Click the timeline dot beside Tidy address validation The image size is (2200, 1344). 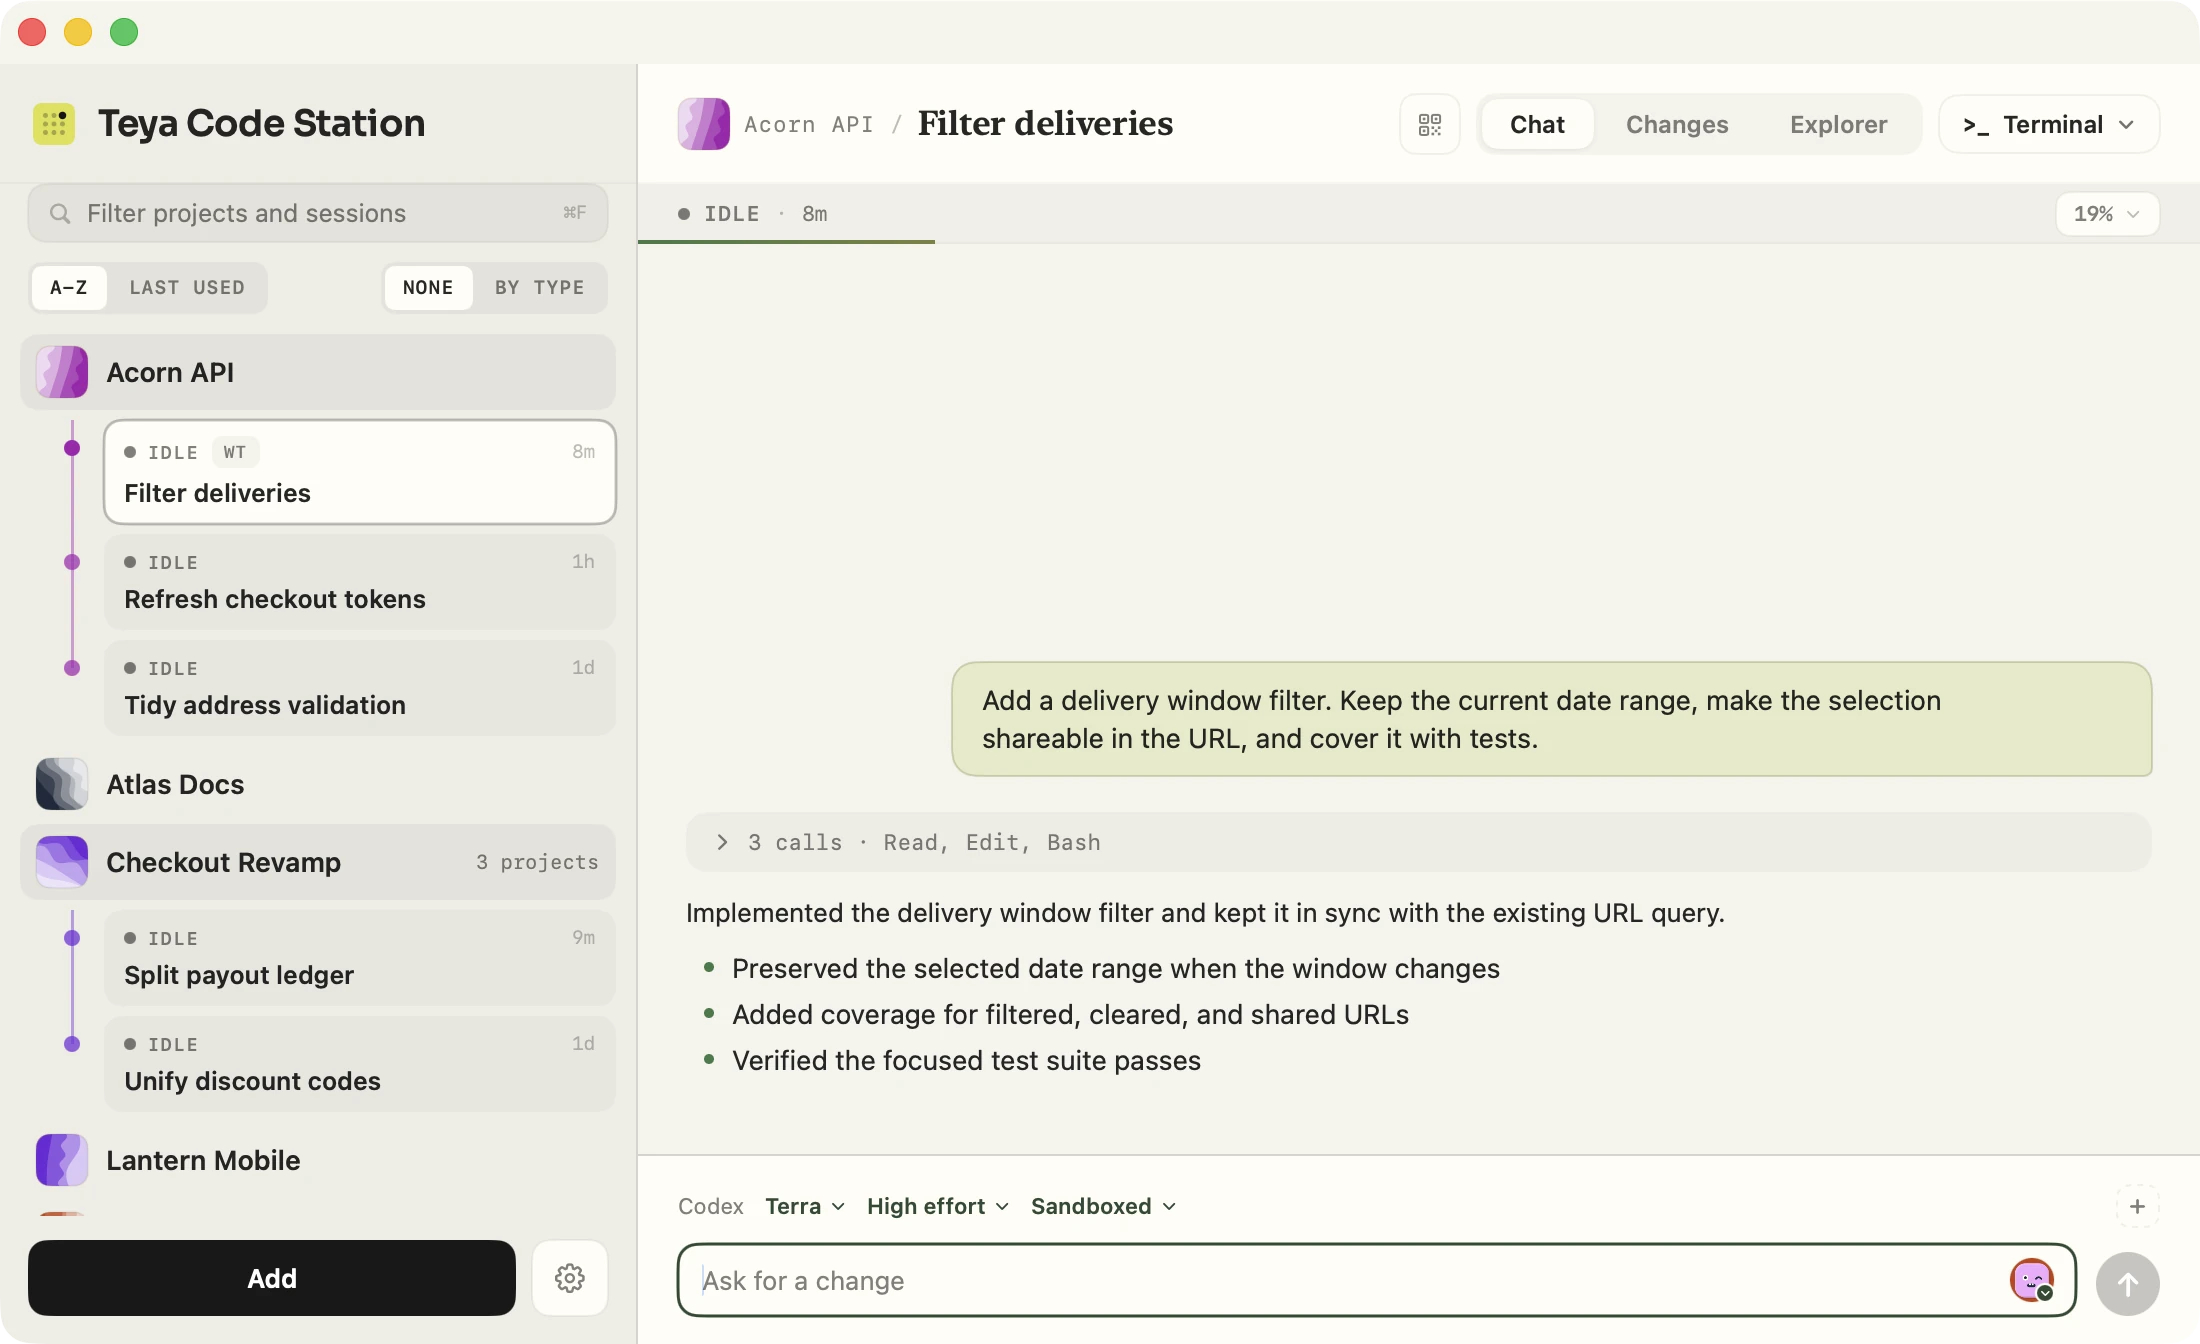coord(72,668)
